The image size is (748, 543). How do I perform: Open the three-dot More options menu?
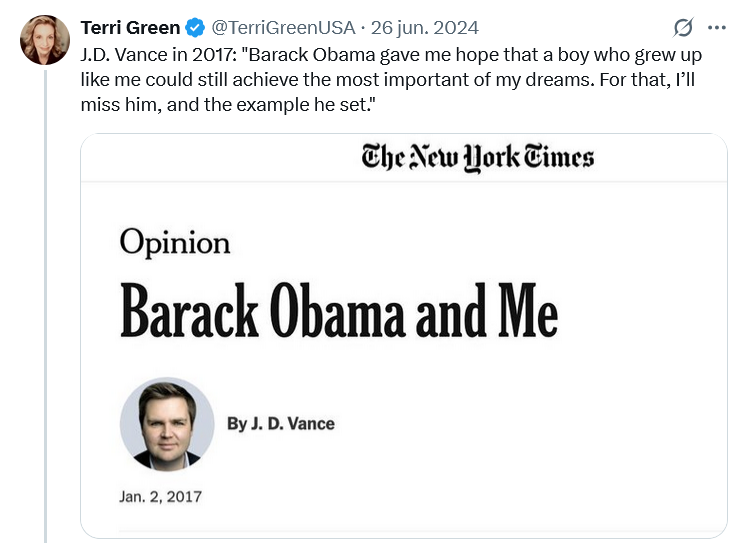click(x=716, y=27)
